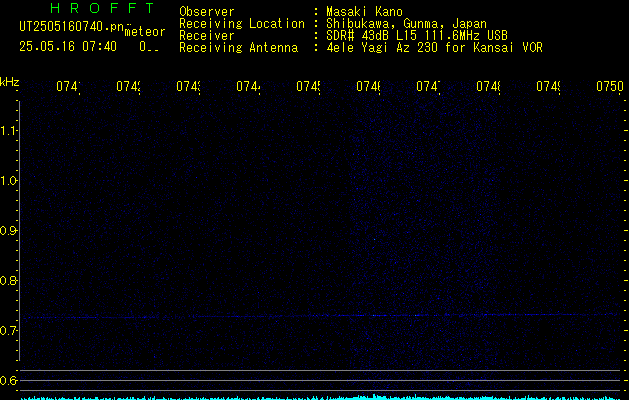Click the green HROFFT title

[102, 8]
